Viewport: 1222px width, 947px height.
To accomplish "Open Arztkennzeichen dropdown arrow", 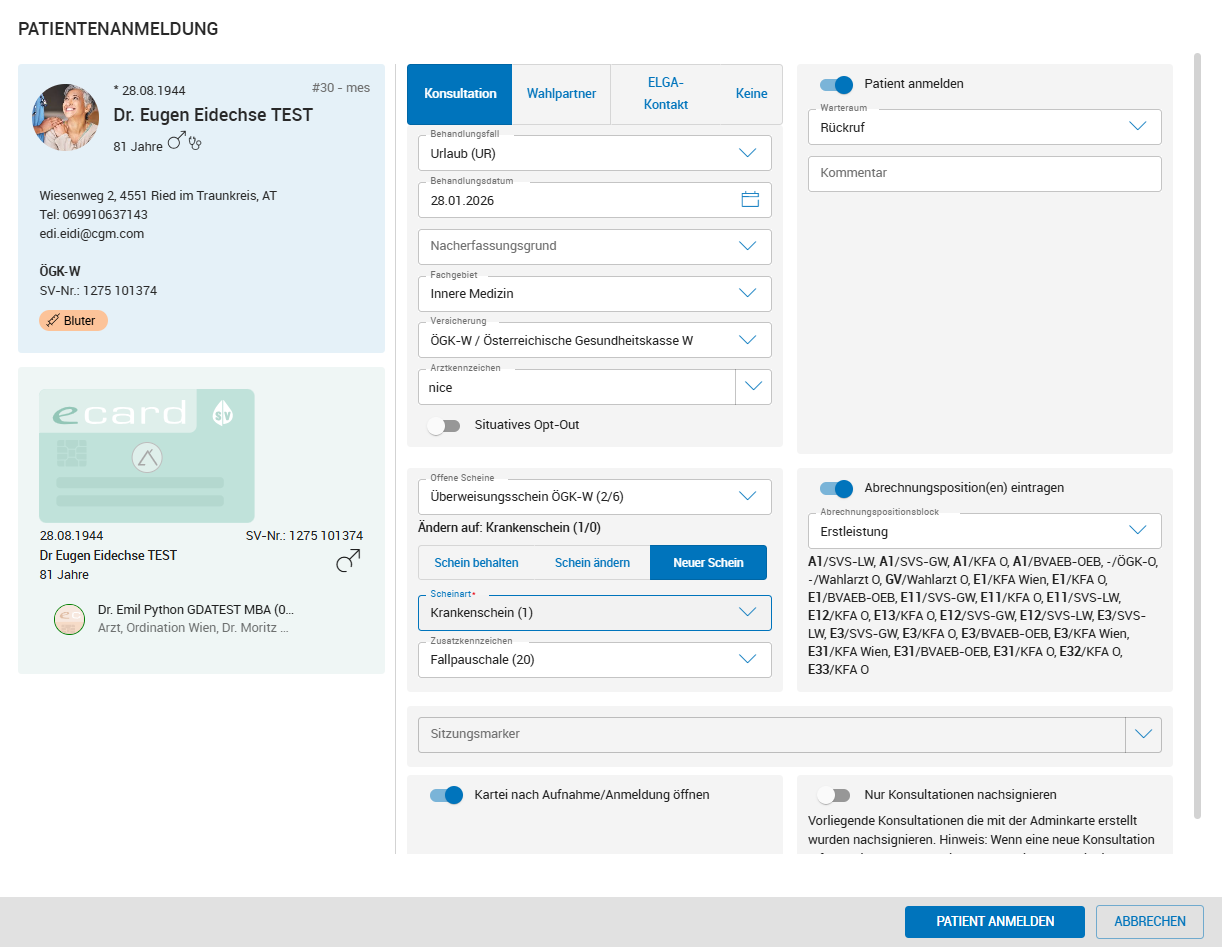I will coord(753,387).
